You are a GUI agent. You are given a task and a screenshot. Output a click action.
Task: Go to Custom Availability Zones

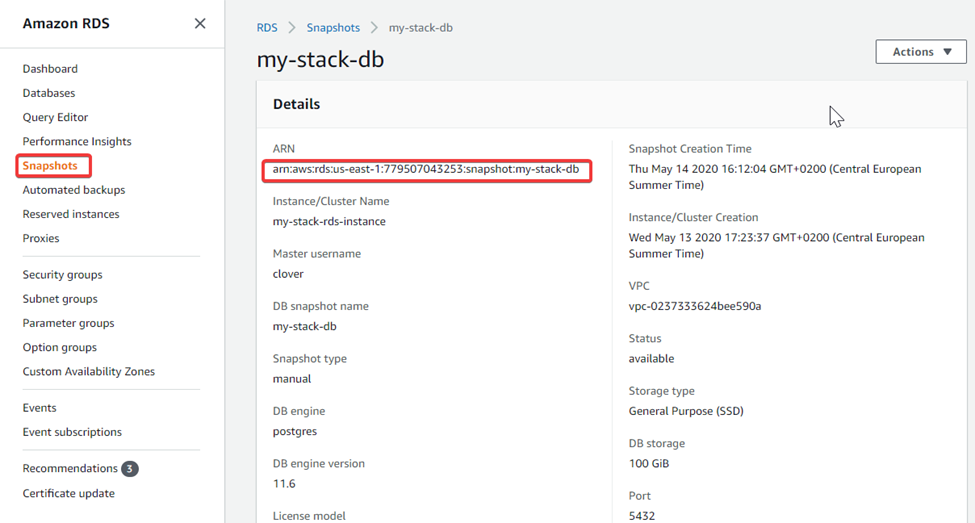(89, 371)
